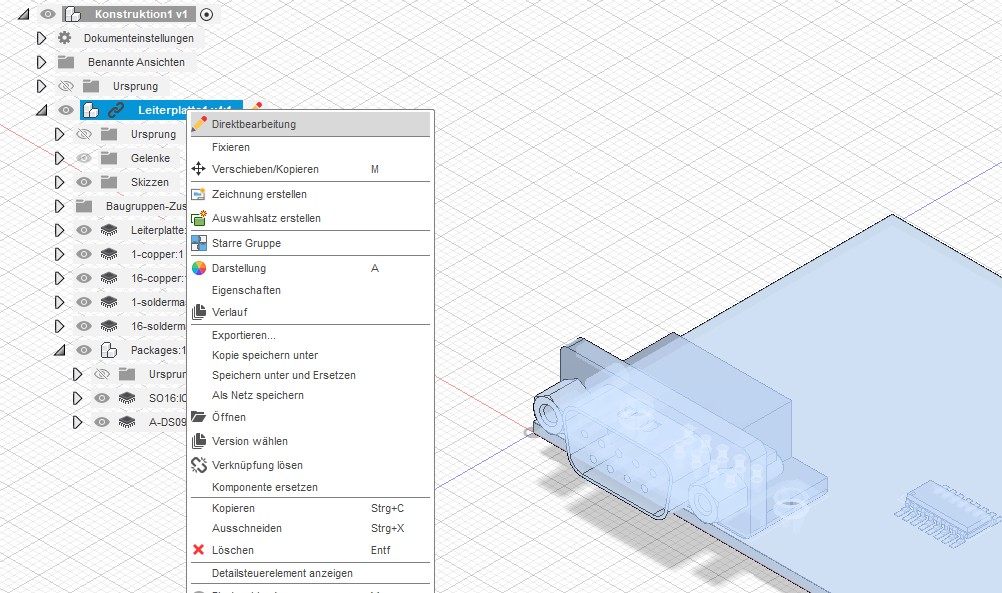1002x593 pixels.
Task: Hide the 16-copper body
Action: click(84, 278)
